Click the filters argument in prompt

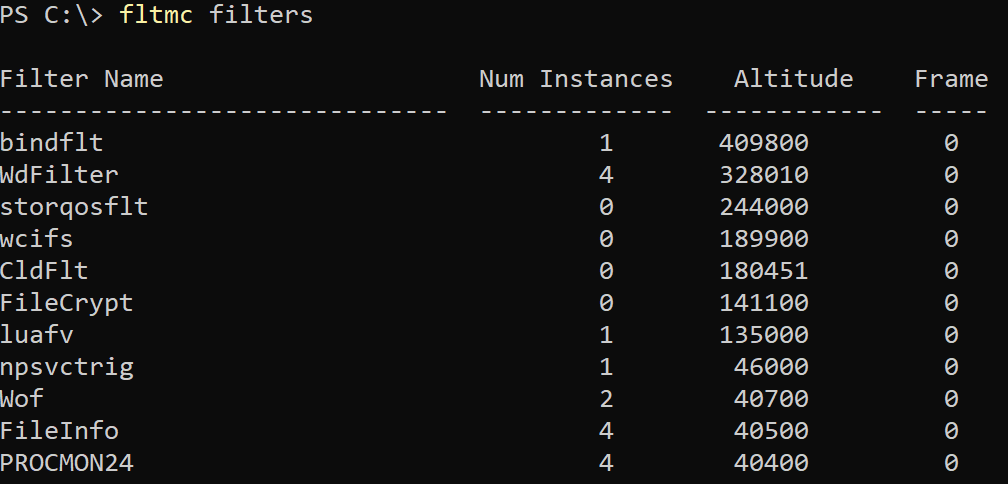261,15
